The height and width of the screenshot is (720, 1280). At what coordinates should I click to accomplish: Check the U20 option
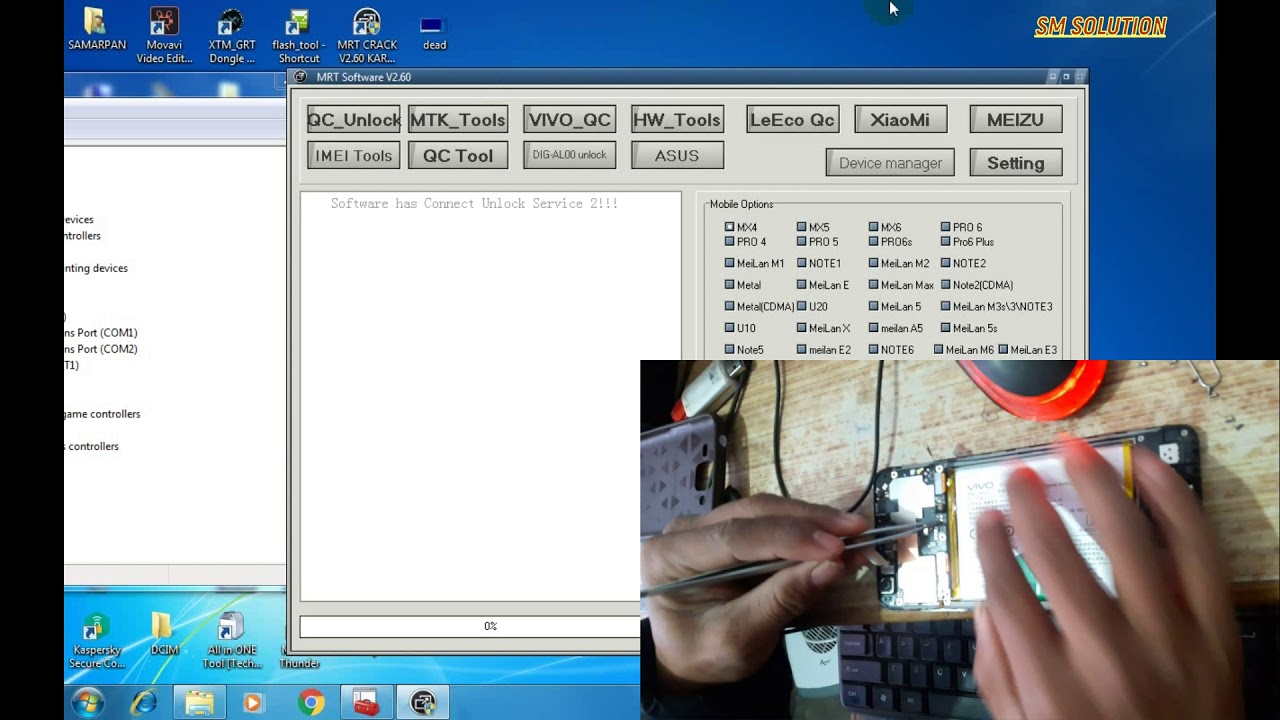point(801,306)
